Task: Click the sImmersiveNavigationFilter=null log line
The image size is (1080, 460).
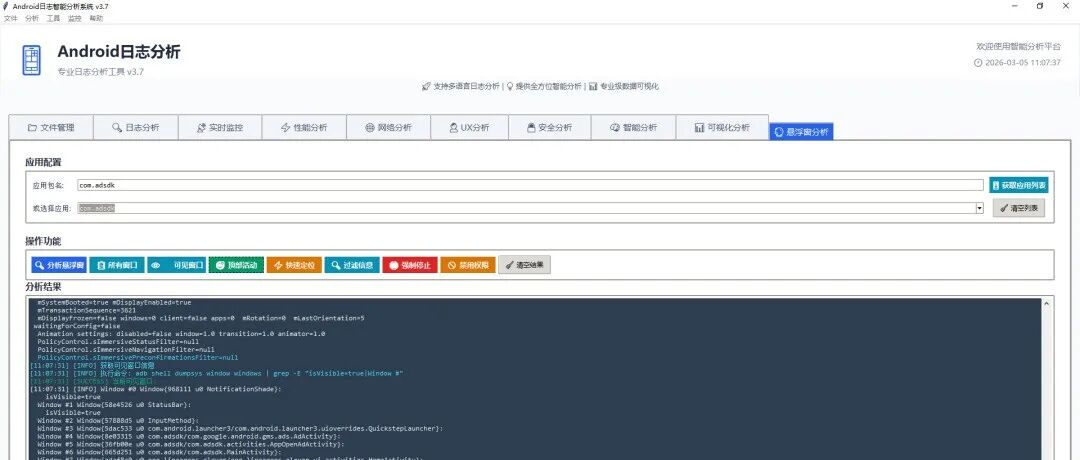Action: [x=126, y=350]
